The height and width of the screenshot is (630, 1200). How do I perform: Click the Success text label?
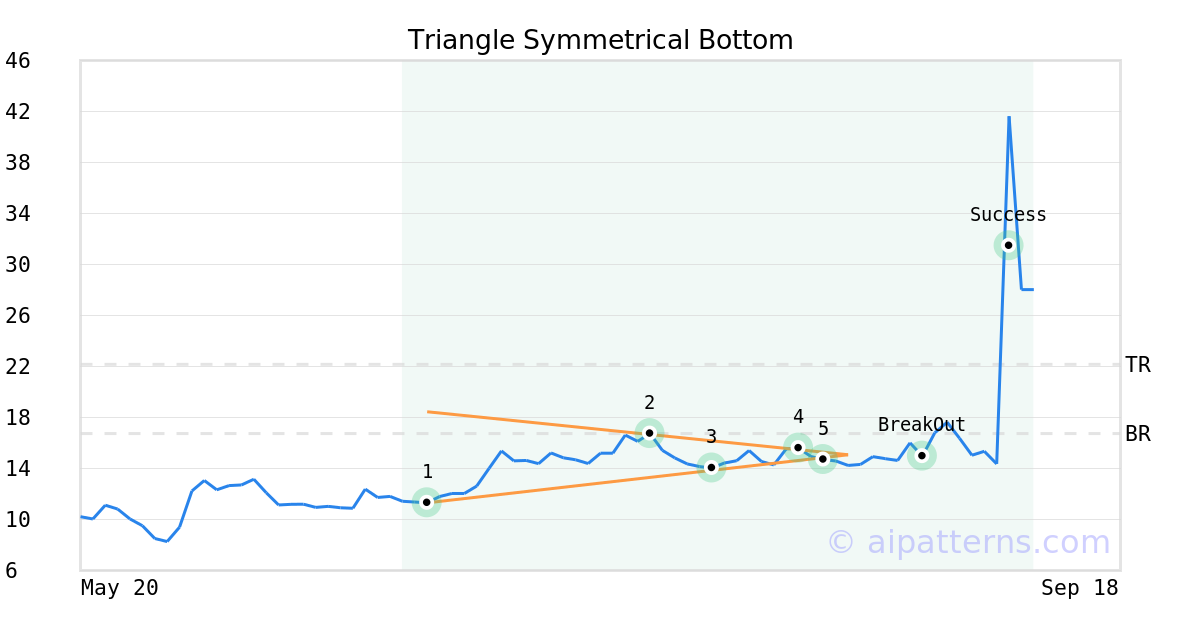pos(1008,215)
